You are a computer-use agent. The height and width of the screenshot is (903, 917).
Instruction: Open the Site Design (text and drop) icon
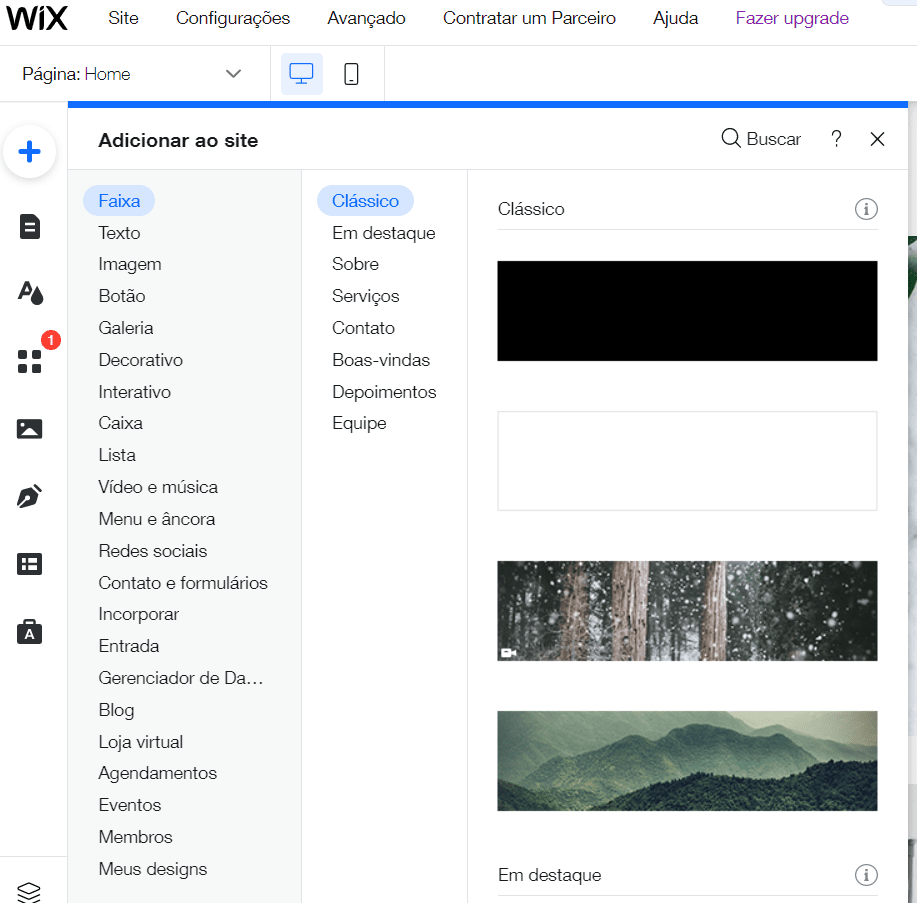pos(29,293)
